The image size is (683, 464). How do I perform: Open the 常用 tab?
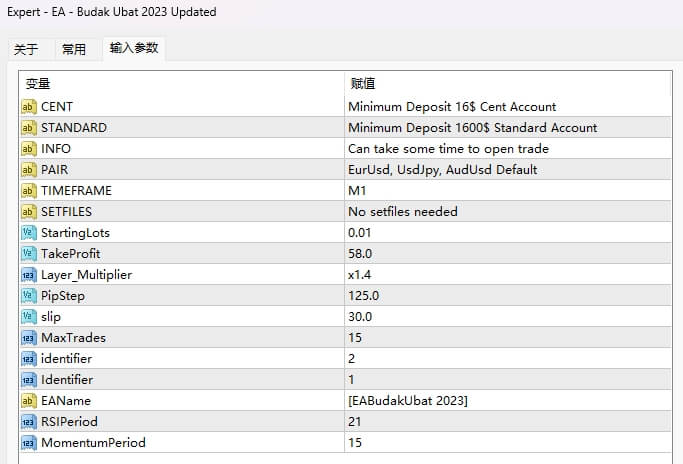(74, 49)
